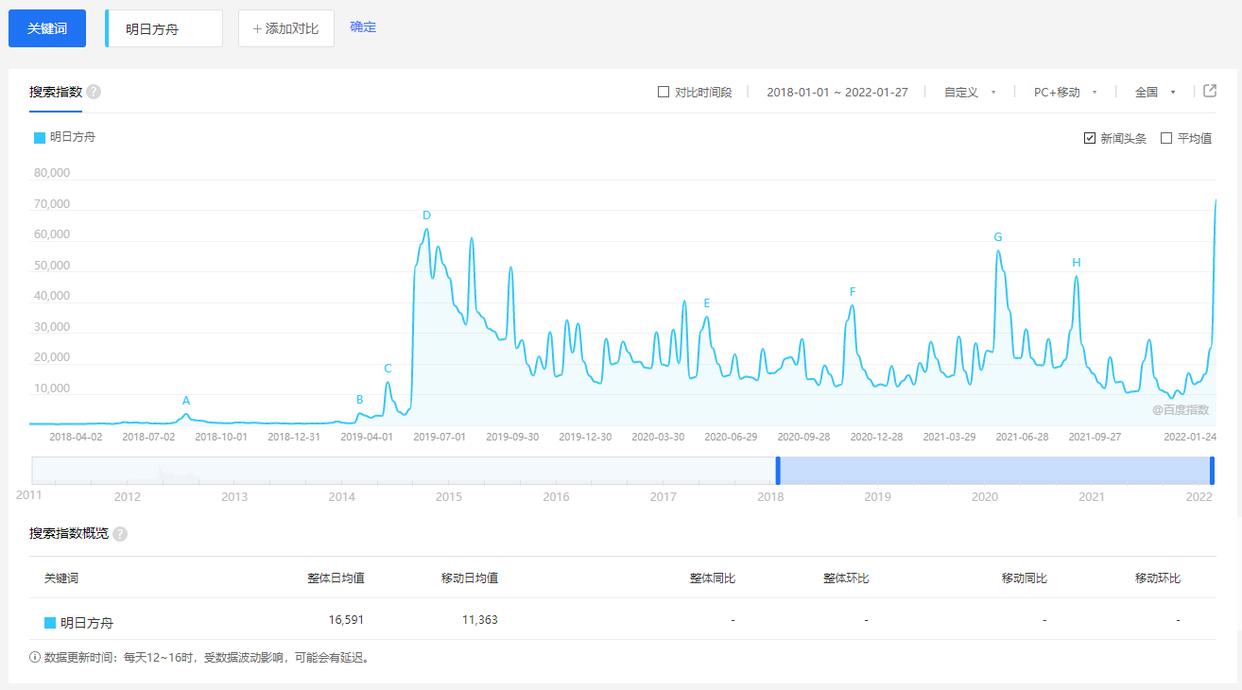The width and height of the screenshot is (1242, 690).
Task: Open date range 2018-01-01 ~ 2022-01-27 picker
Action: tap(837, 92)
